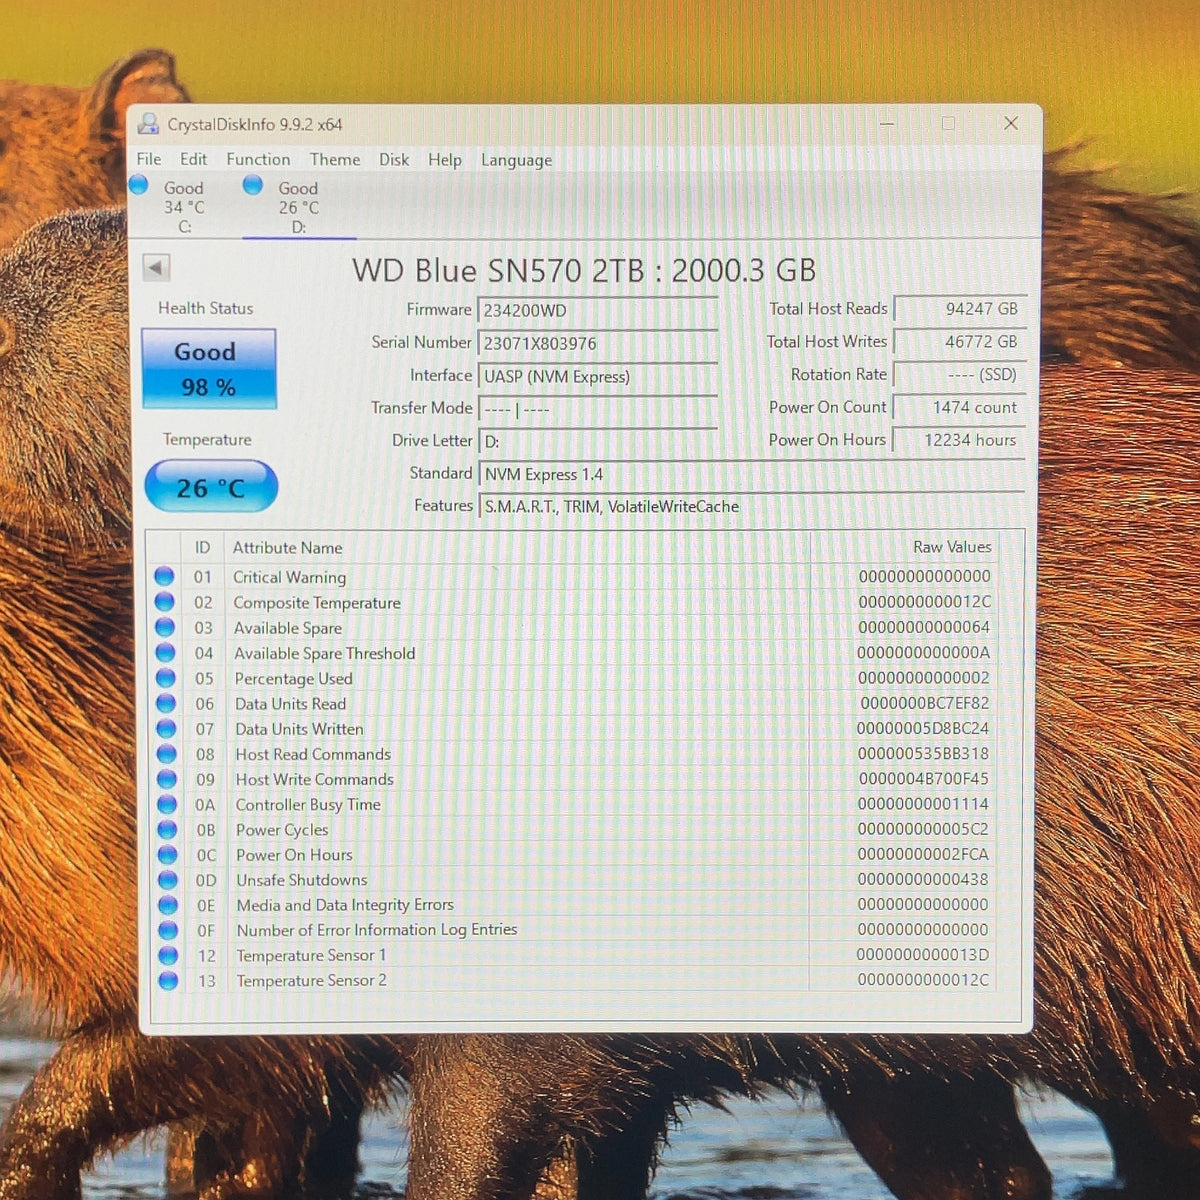Click the Interface field UASP (NVM Express)

[598, 376]
